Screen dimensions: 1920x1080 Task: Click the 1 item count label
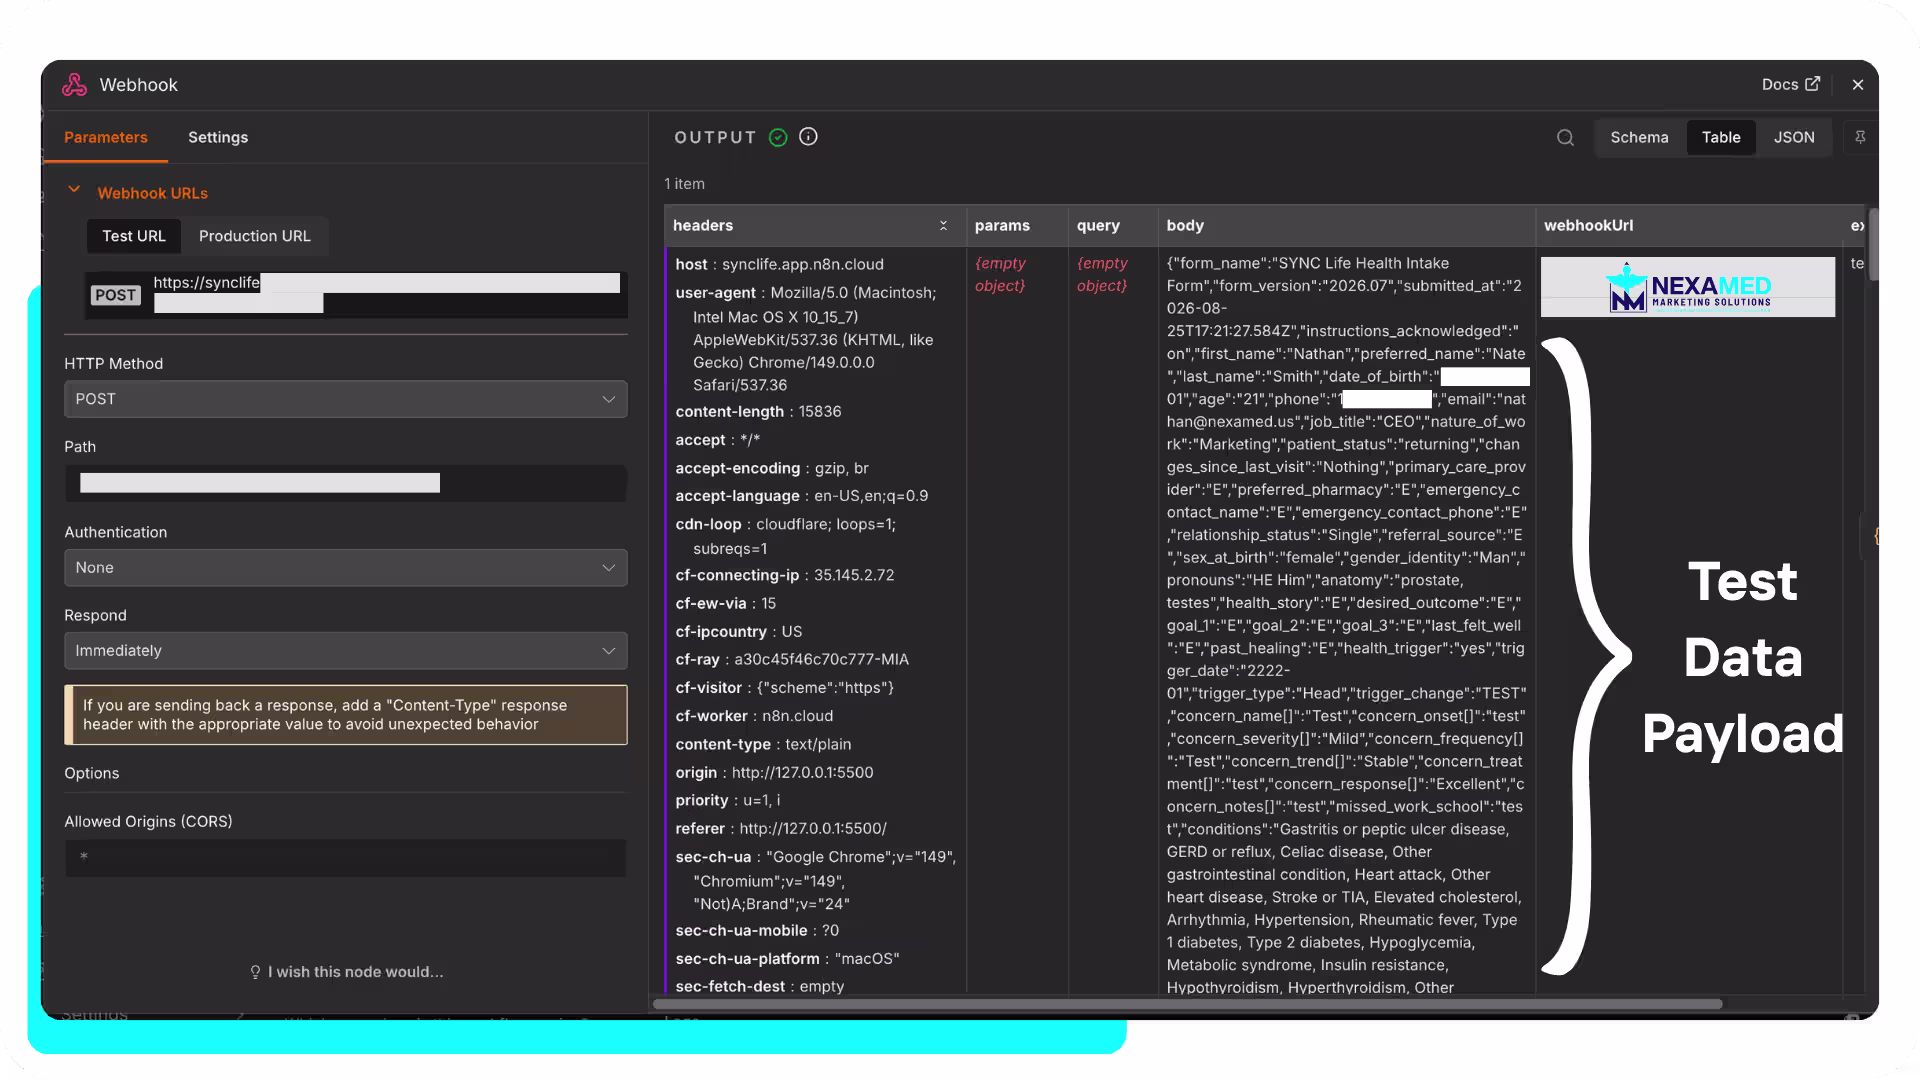pyautogui.click(x=685, y=184)
